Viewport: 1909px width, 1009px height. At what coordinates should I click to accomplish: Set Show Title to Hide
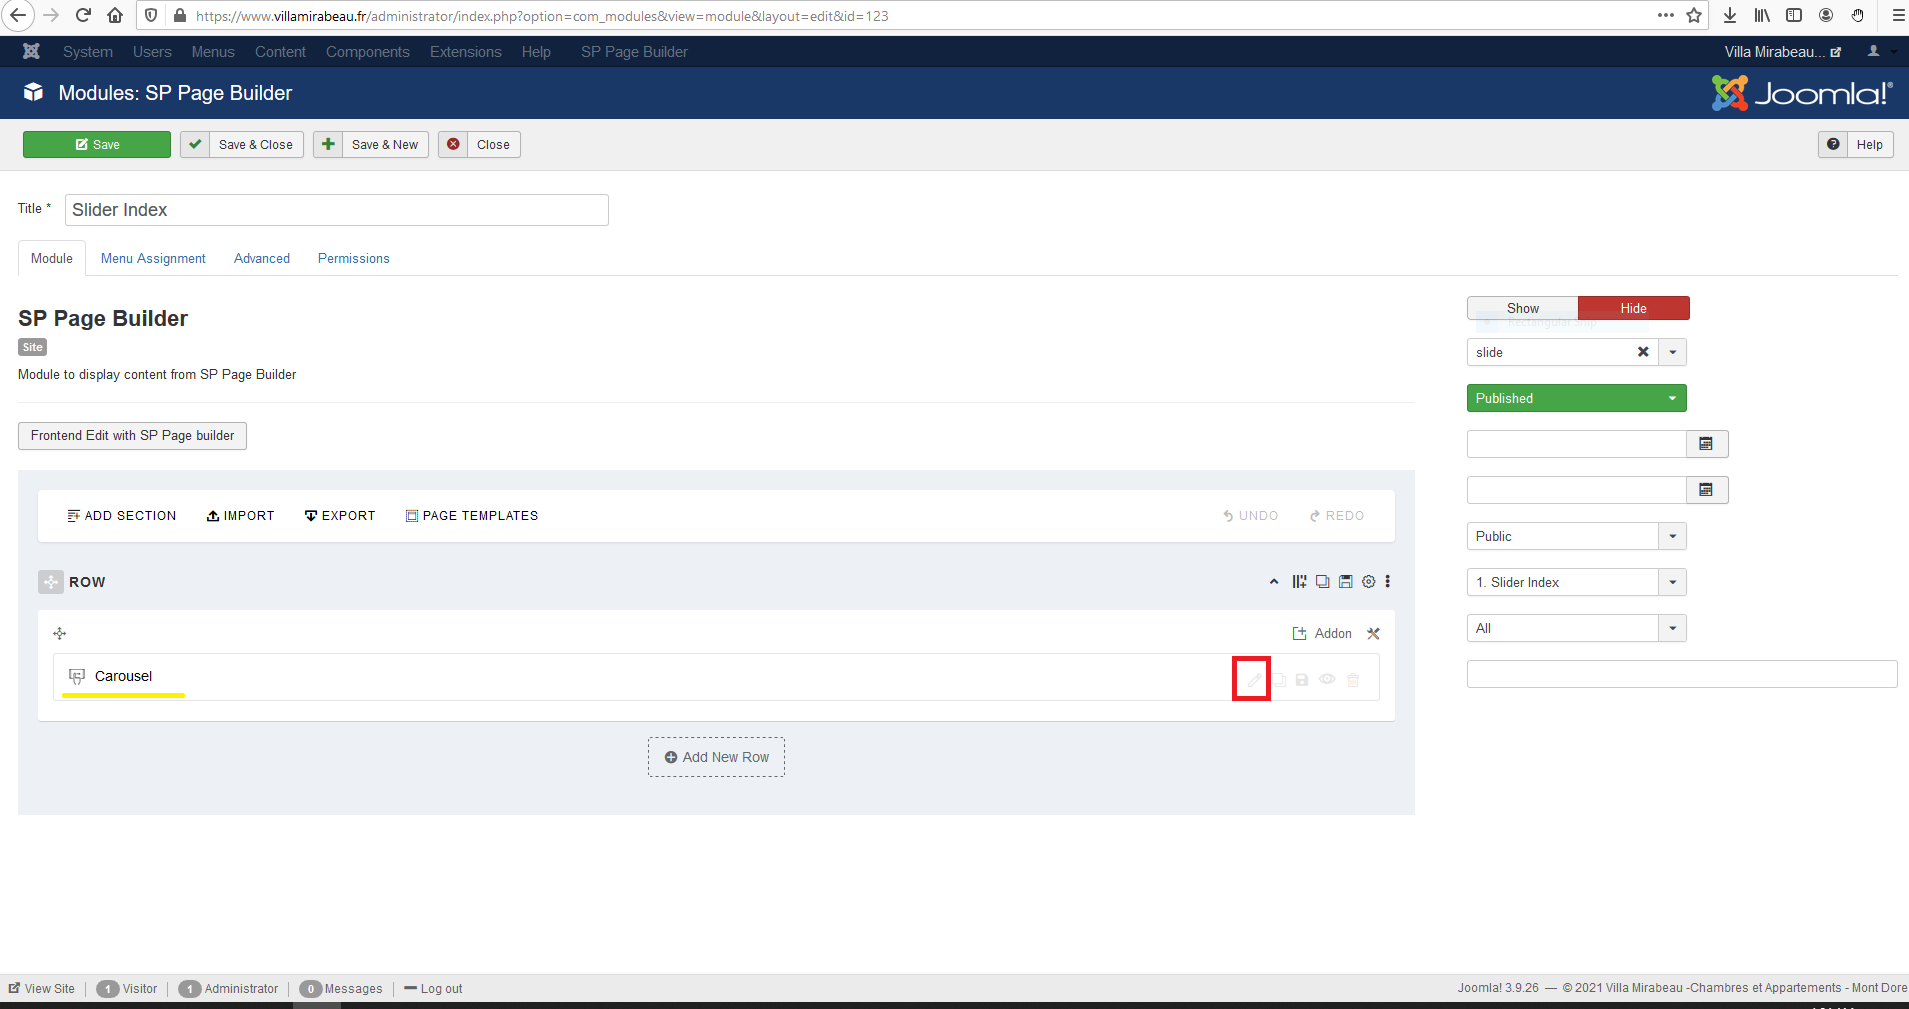tap(1634, 308)
